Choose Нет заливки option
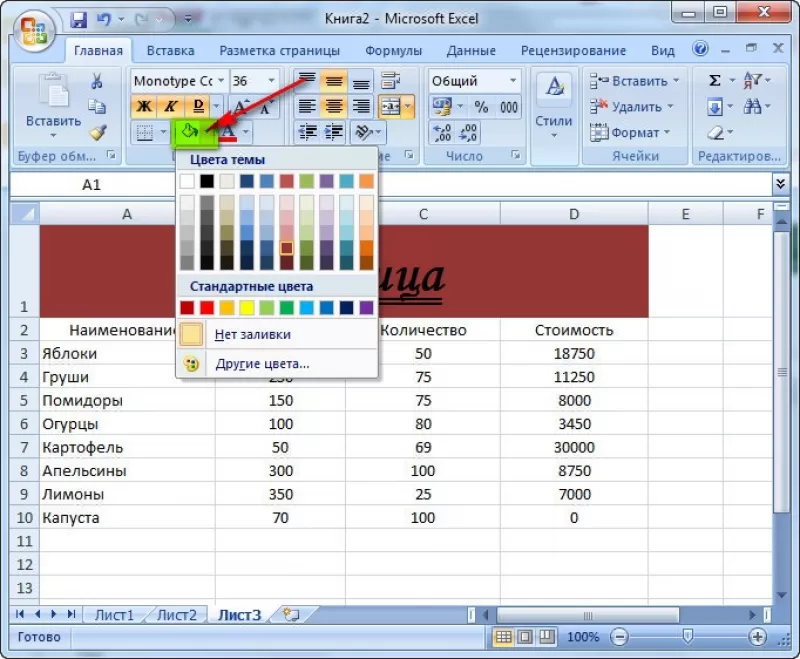The image size is (800, 659). tap(277, 335)
